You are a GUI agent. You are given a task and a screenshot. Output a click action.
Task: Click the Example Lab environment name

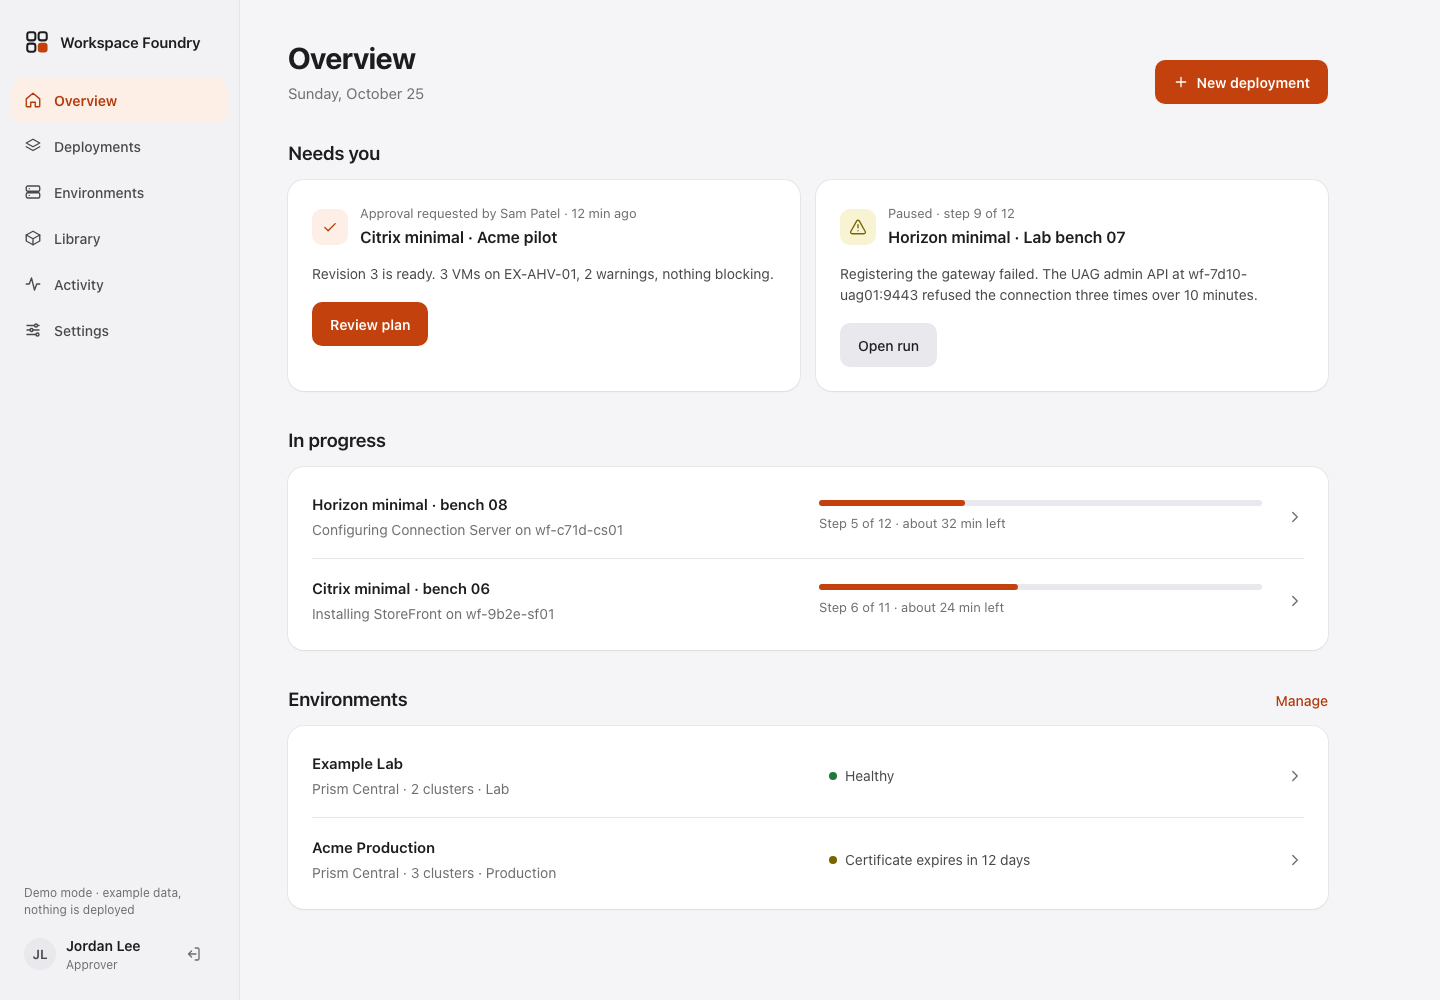point(357,764)
